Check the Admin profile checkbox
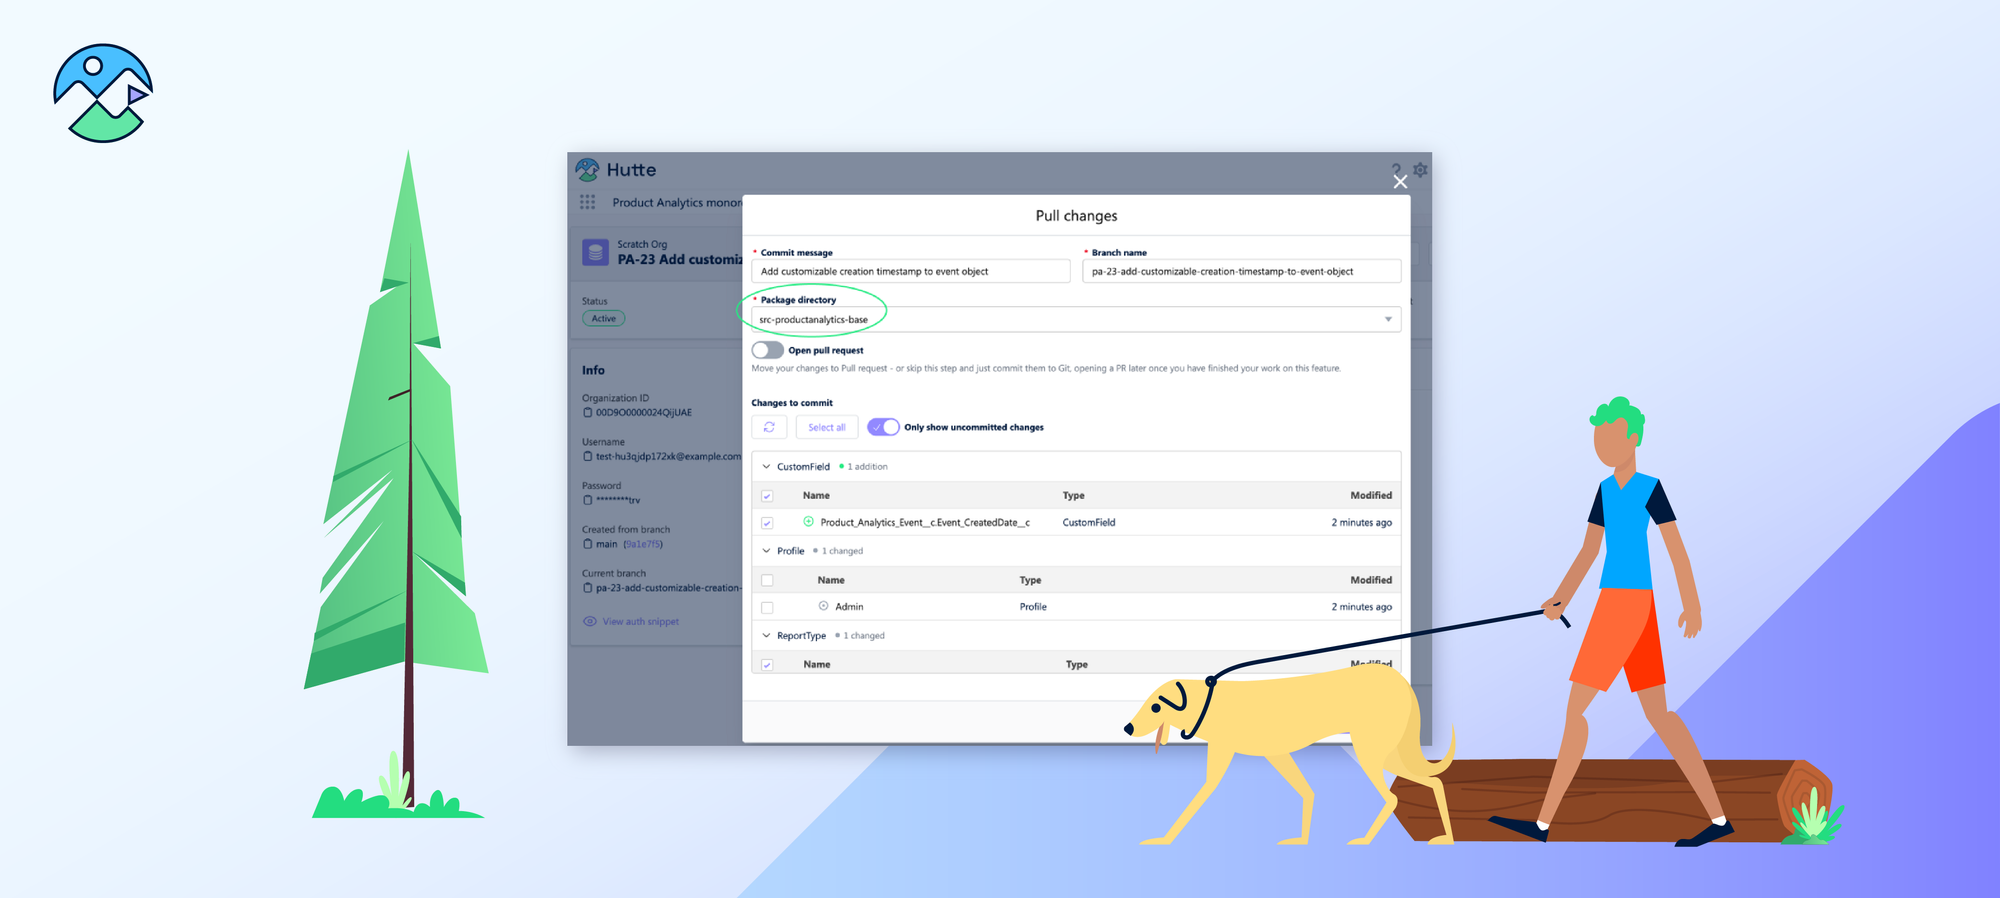Screen dimensions: 2000x898 pyautogui.click(x=767, y=607)
